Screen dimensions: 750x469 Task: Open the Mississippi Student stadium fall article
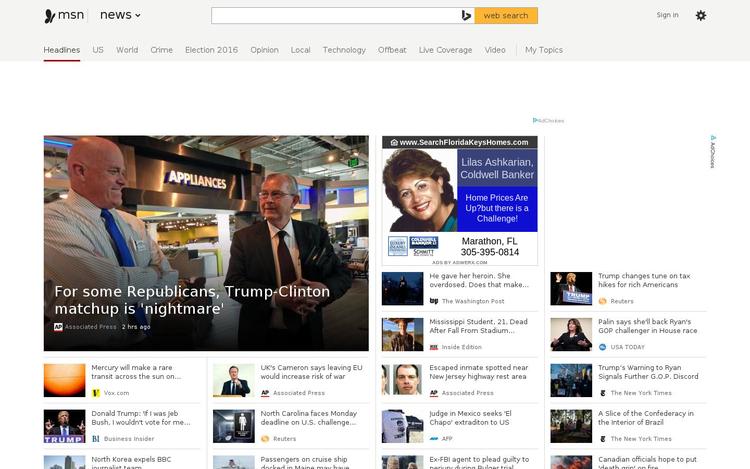478,326
